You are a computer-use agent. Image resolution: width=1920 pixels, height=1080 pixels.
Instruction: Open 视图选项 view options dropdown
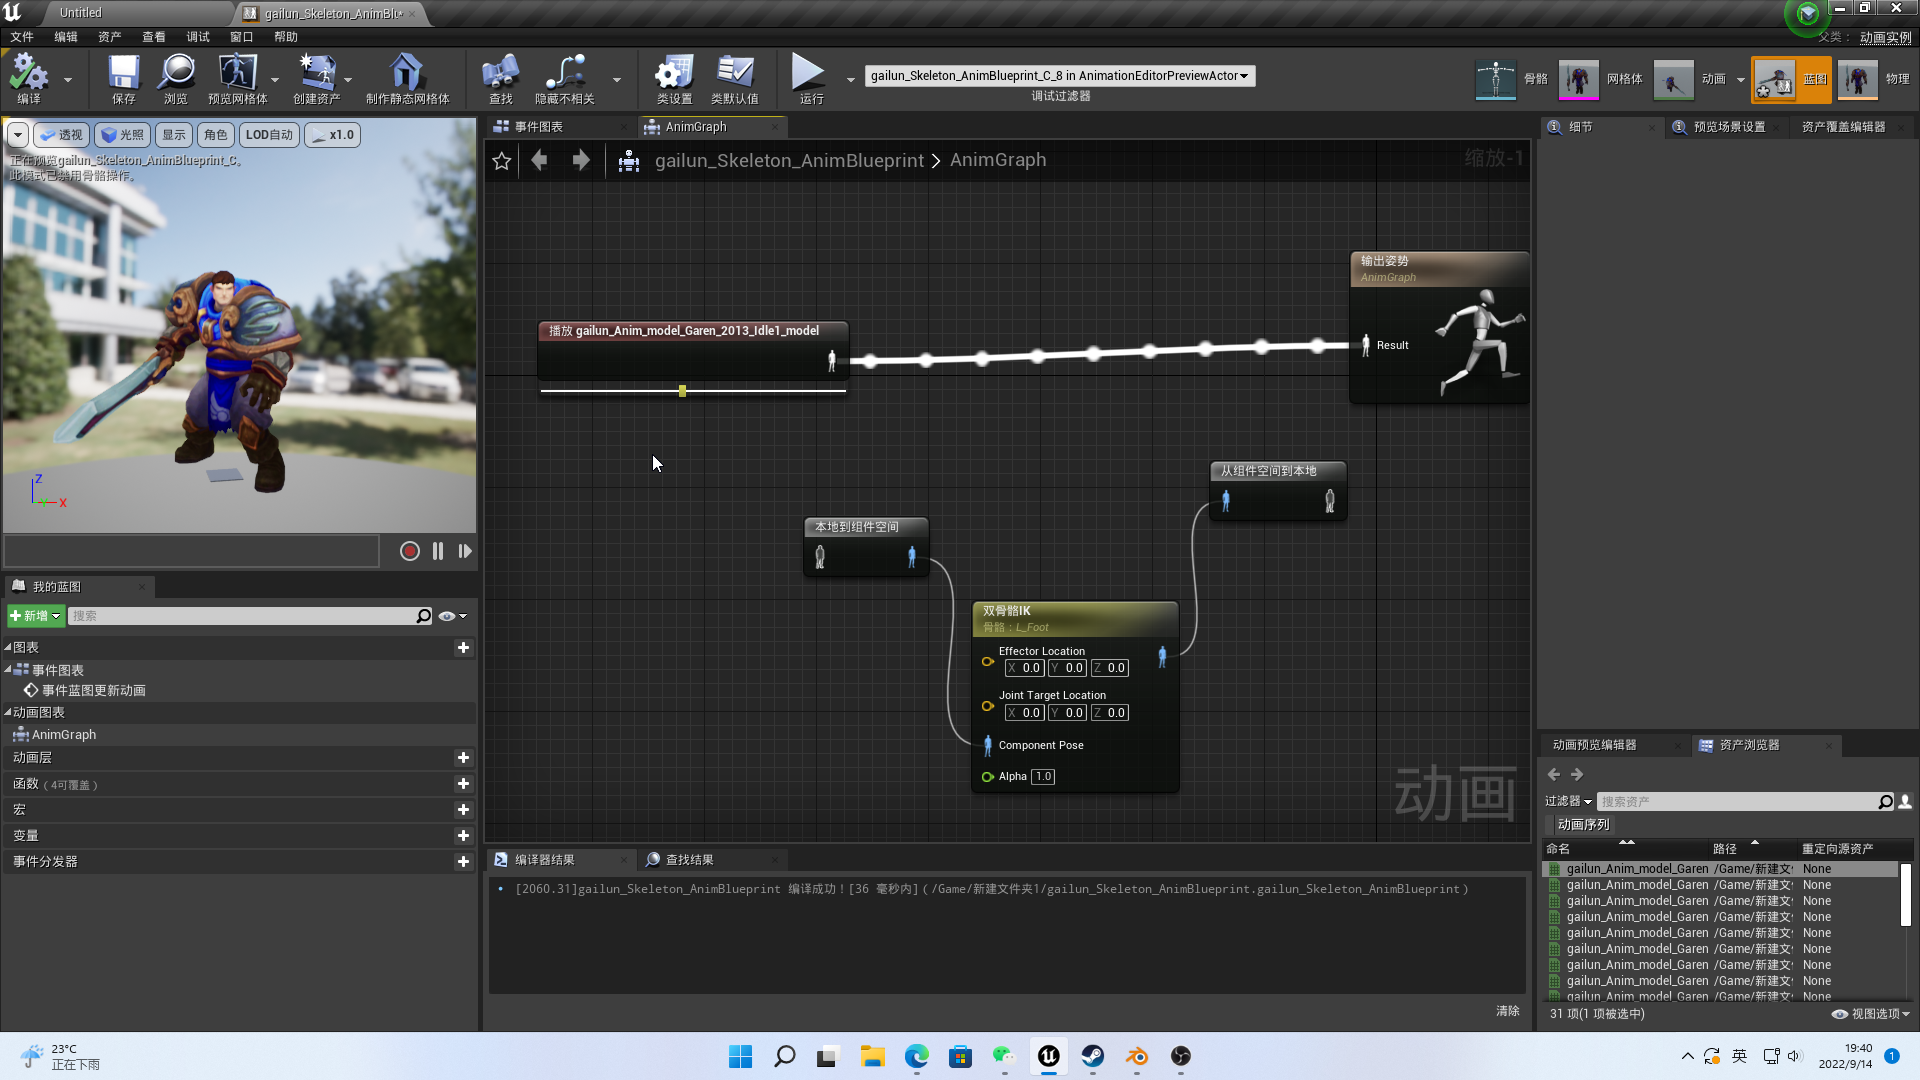pyautogui.click(x=1870, y=1014)
